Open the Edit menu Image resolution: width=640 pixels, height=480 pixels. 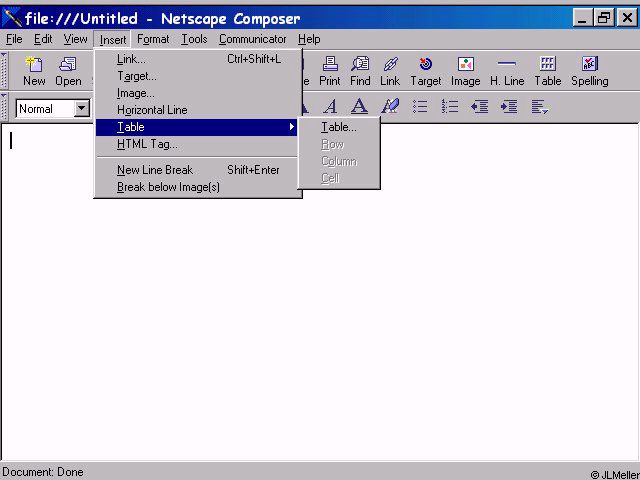43,39
